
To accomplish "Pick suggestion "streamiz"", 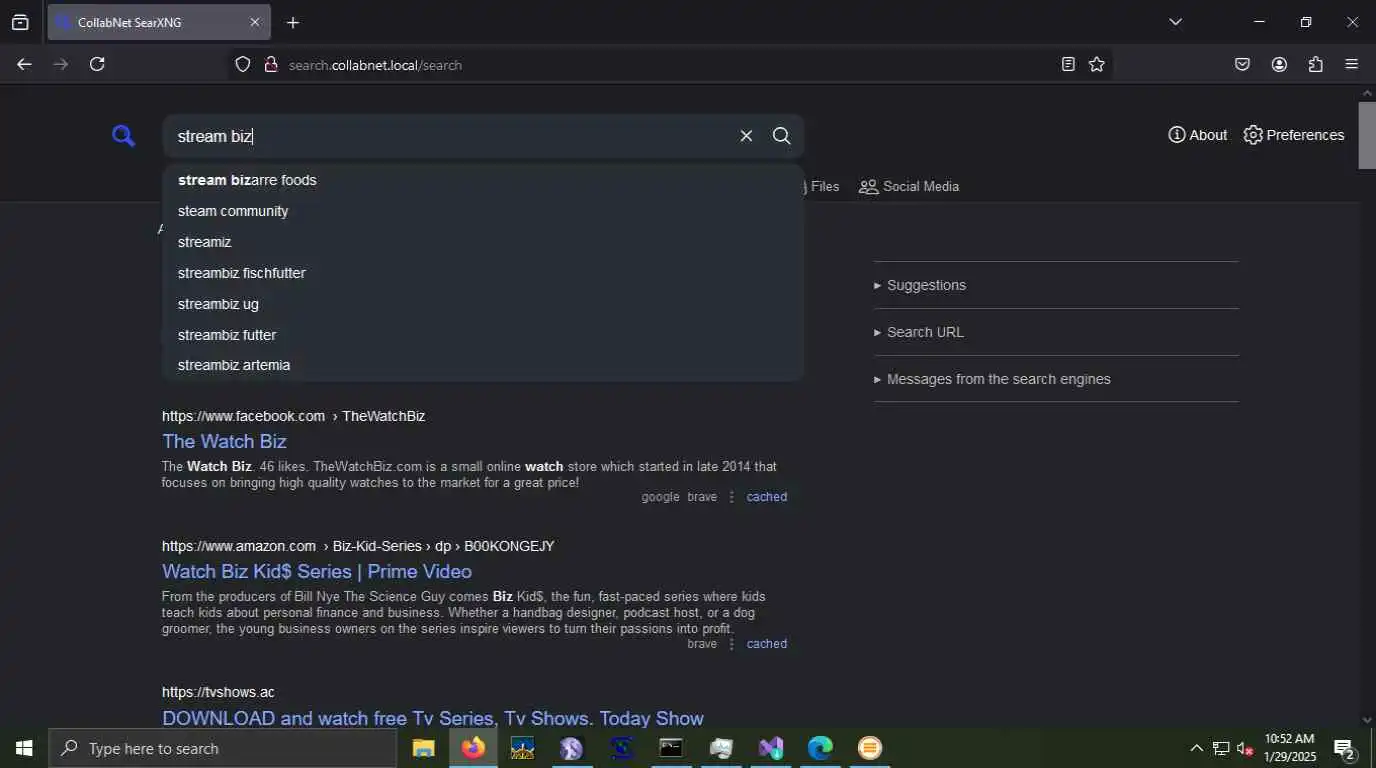I will [x=483, y=242].
